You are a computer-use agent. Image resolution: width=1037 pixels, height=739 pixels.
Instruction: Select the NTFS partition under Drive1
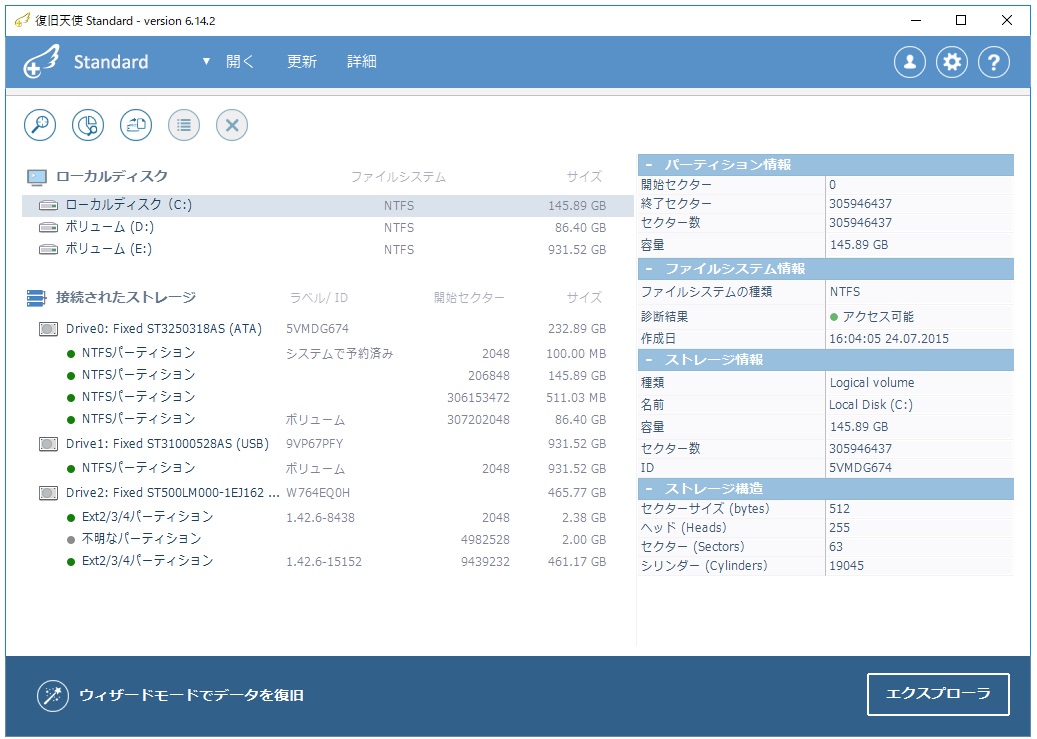(327, 468)
